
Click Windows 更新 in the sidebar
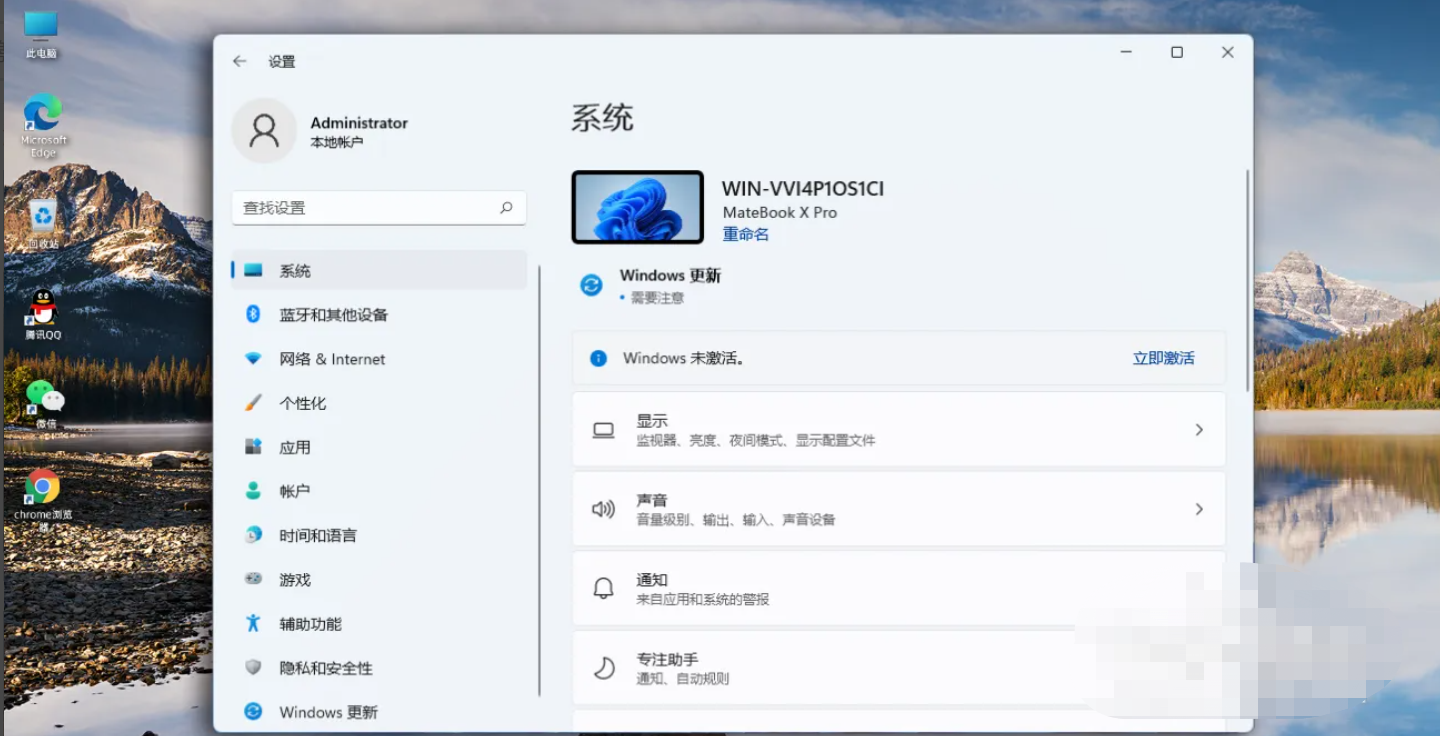328,712
